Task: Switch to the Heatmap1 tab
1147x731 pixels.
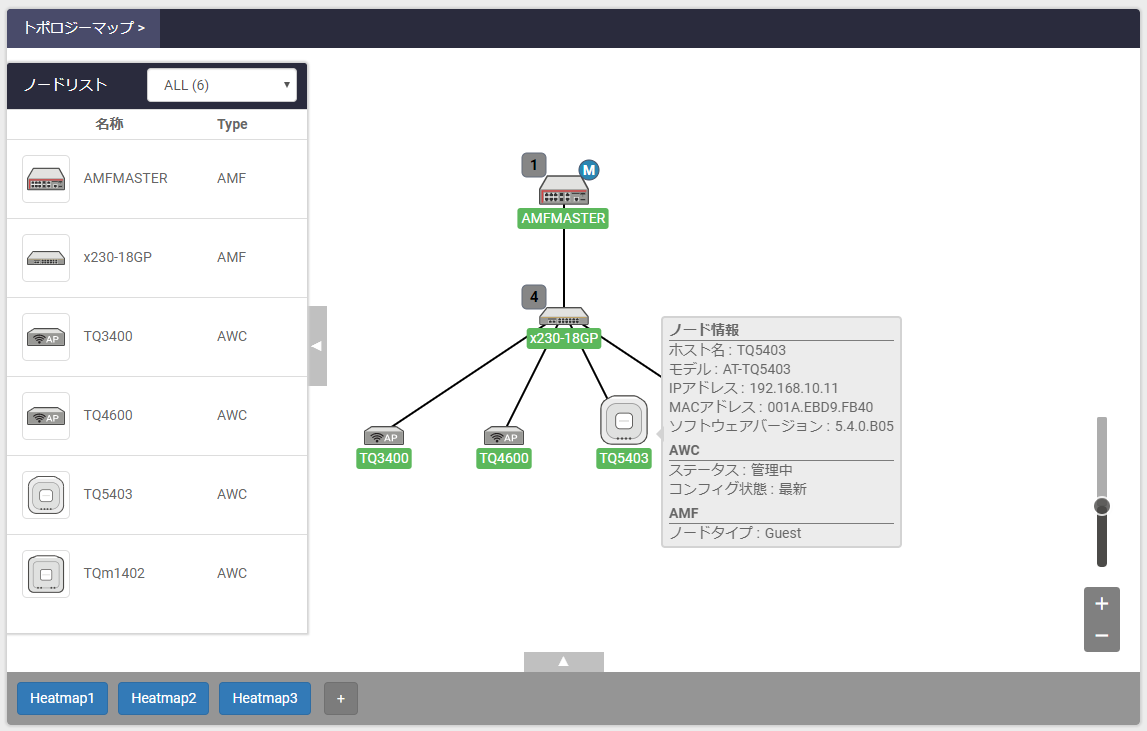Action: pyautogui.click(x=62, y=698)
